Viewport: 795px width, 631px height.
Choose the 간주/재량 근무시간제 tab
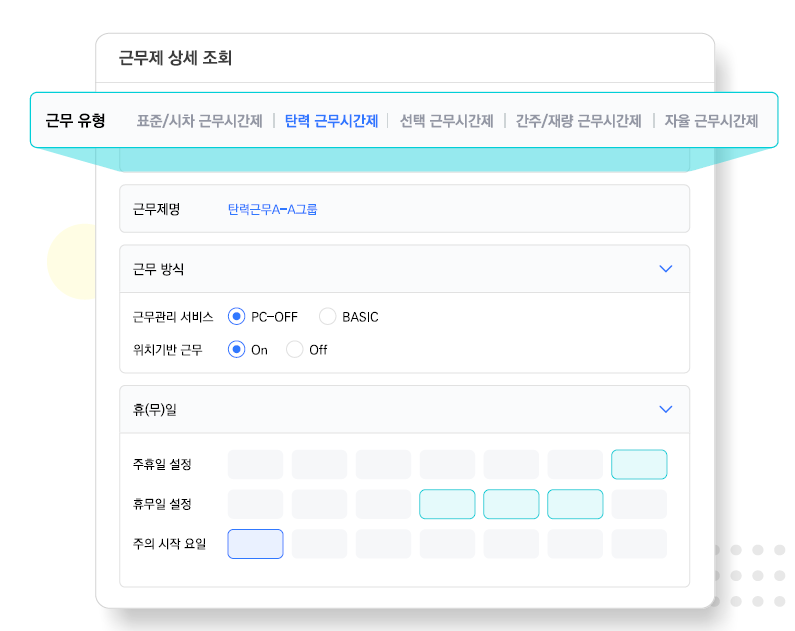[x=579, y=121]
